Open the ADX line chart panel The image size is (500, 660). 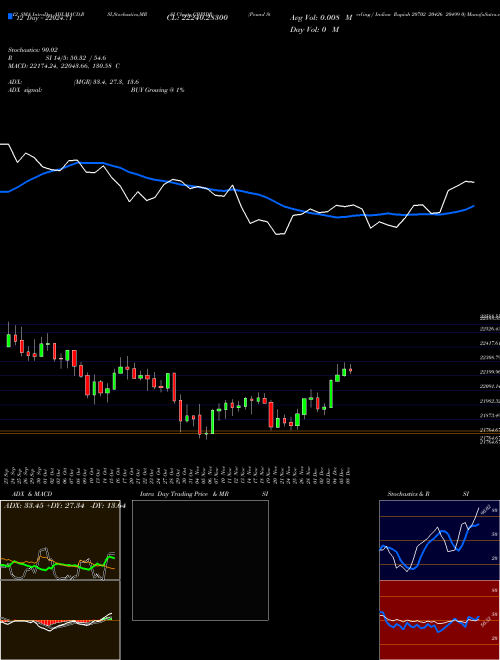tap(60, 540)
